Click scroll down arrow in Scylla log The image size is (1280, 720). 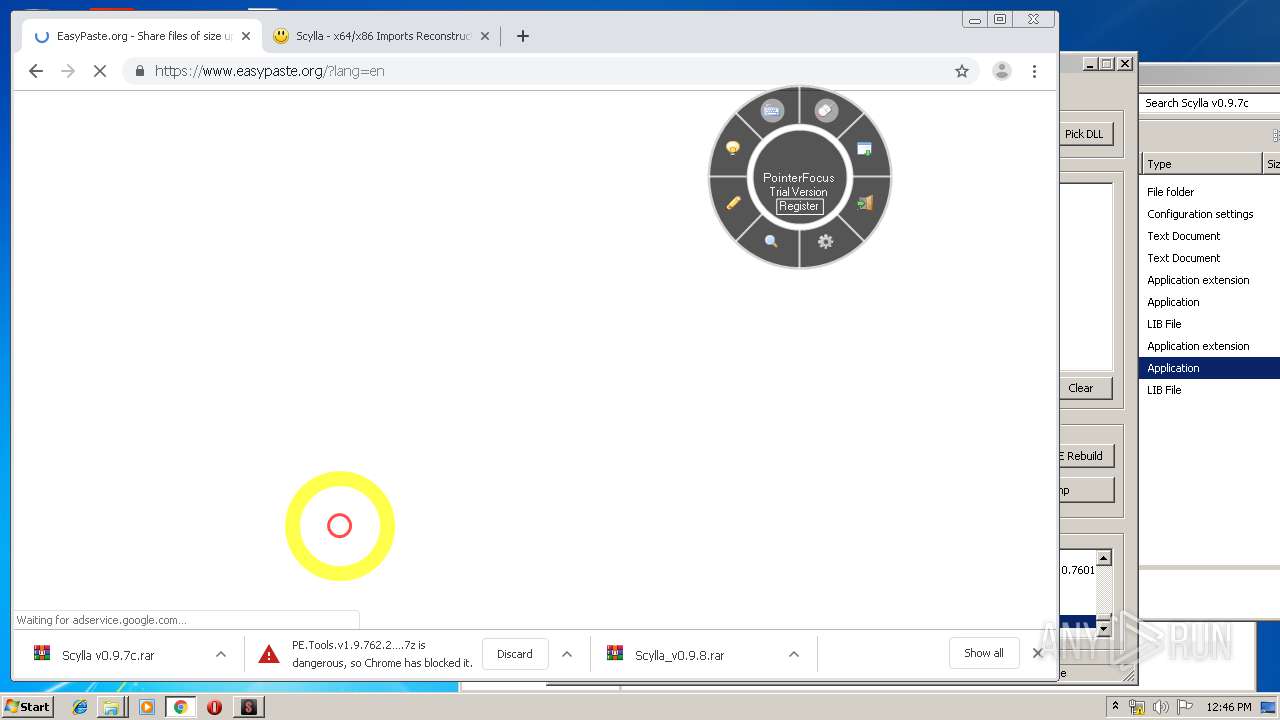pos(1104,628)
